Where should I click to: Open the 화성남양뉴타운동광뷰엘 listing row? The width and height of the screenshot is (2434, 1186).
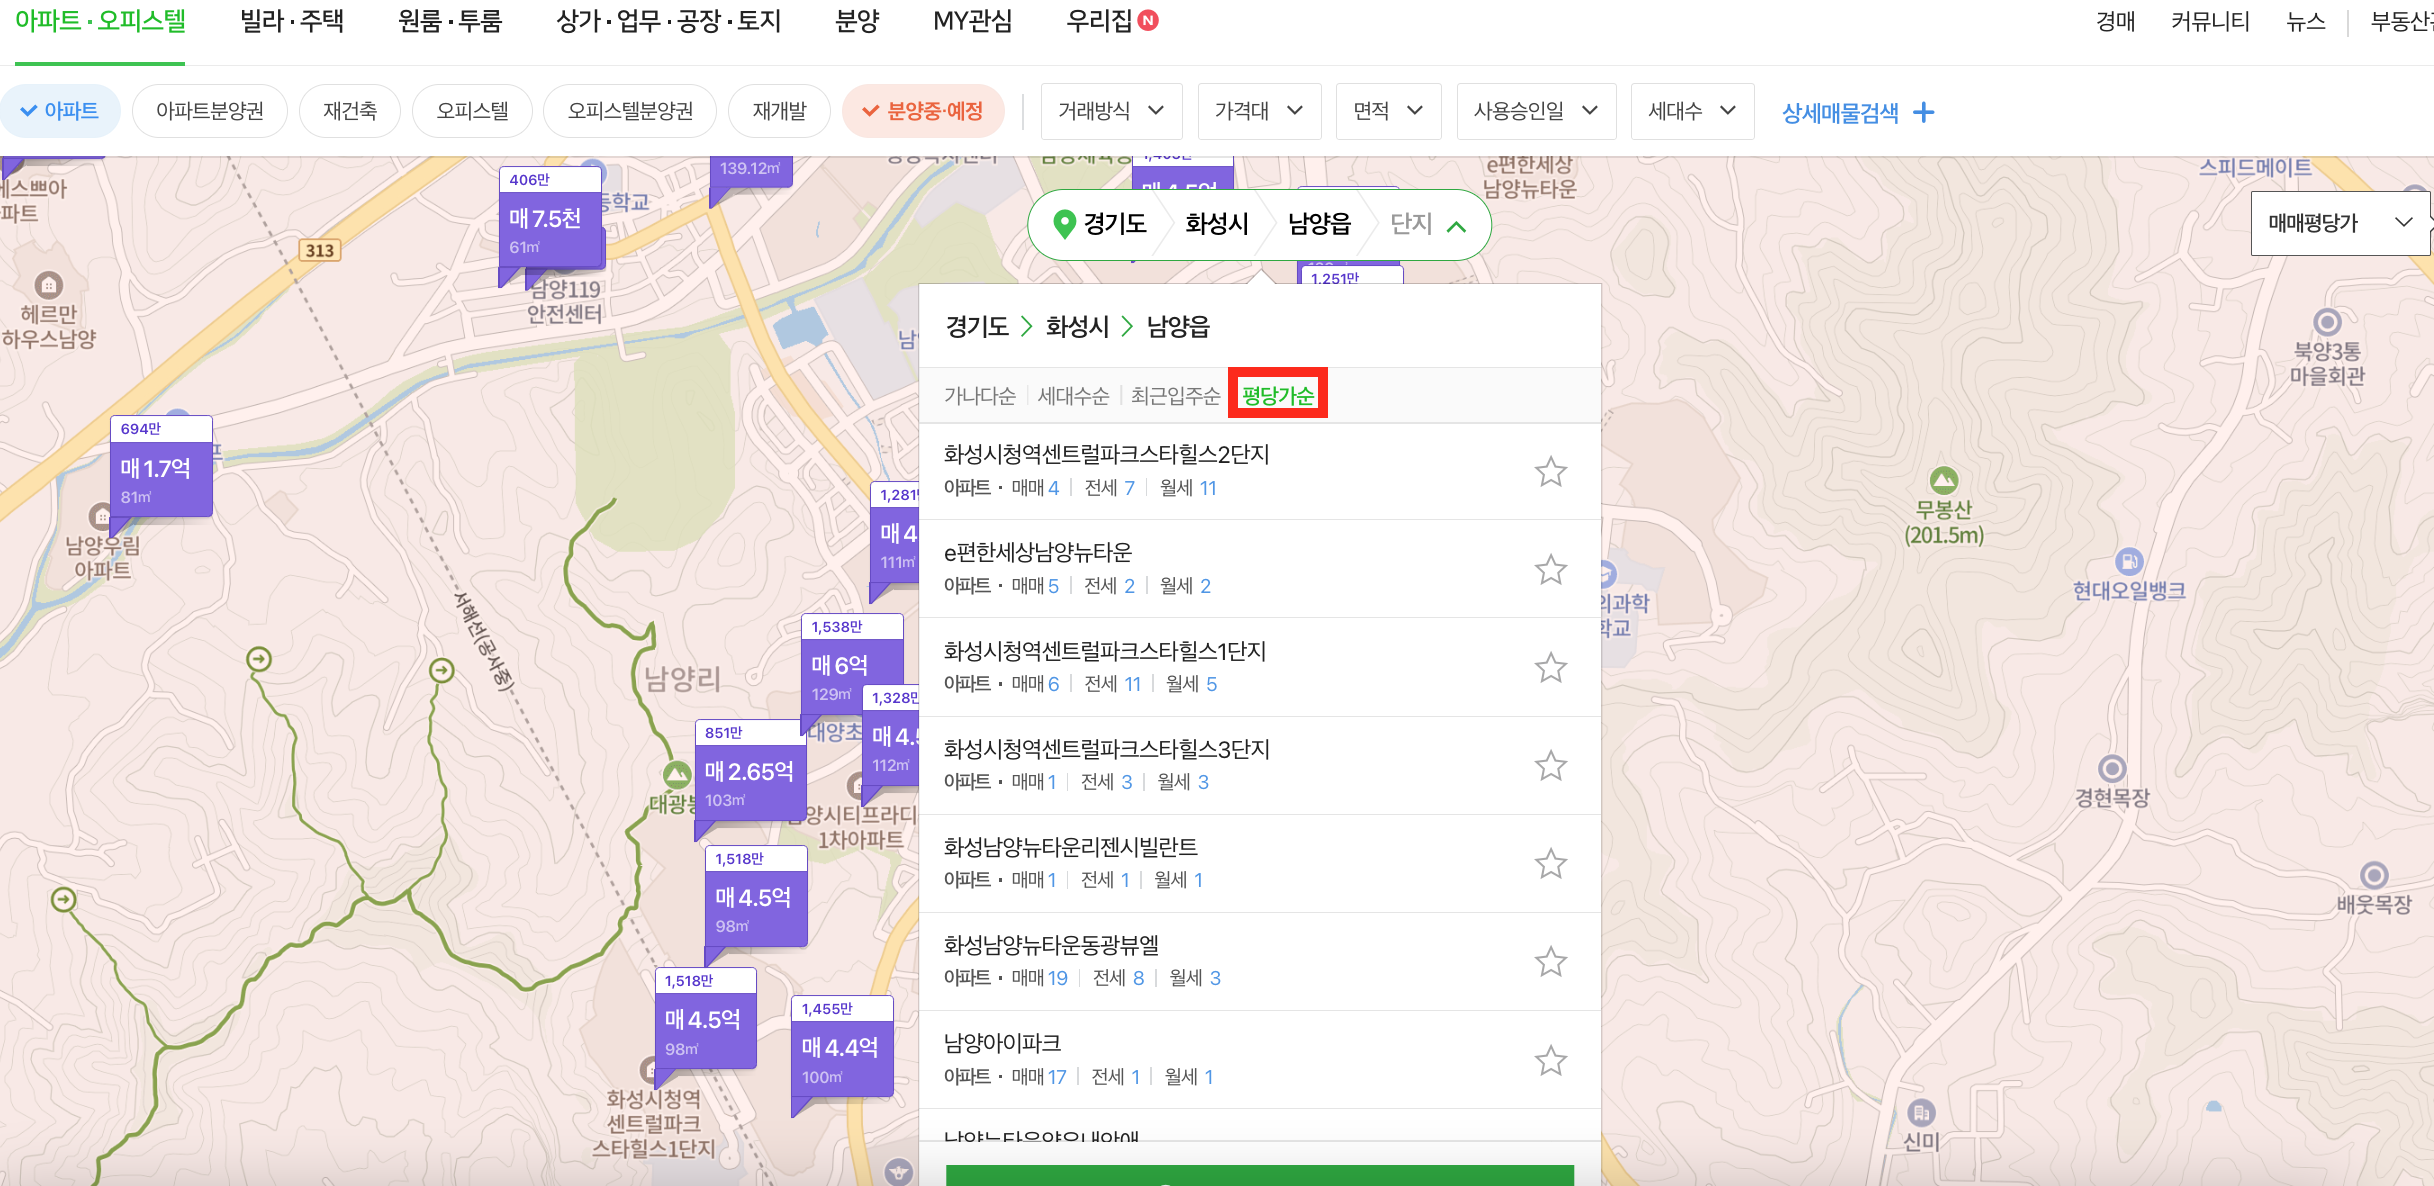1259,961
